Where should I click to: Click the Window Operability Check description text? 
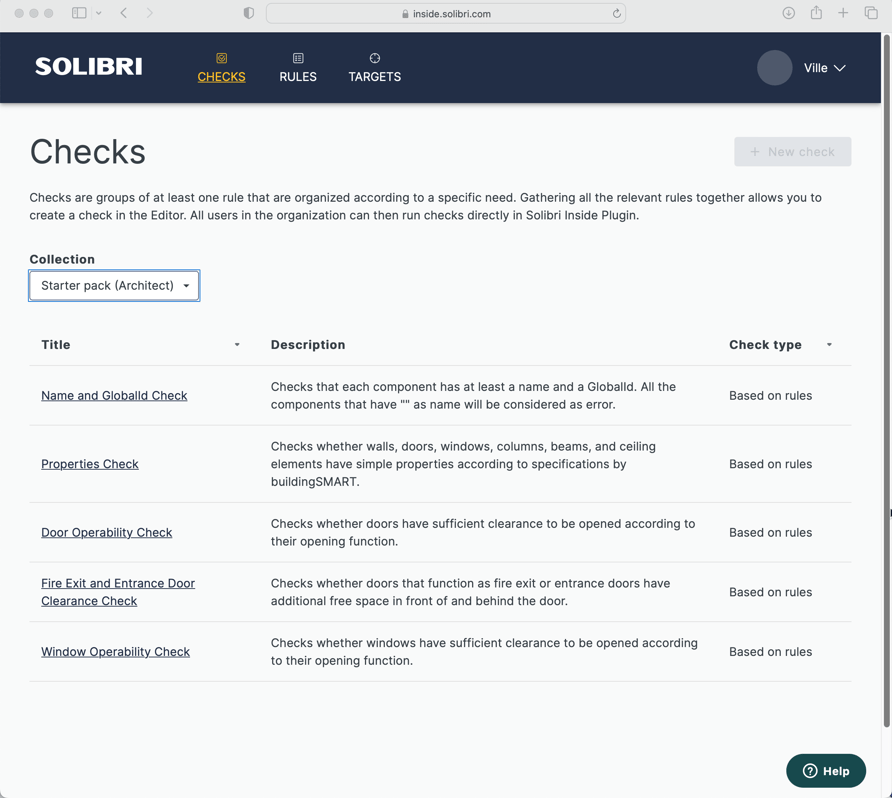click(484, 652)
